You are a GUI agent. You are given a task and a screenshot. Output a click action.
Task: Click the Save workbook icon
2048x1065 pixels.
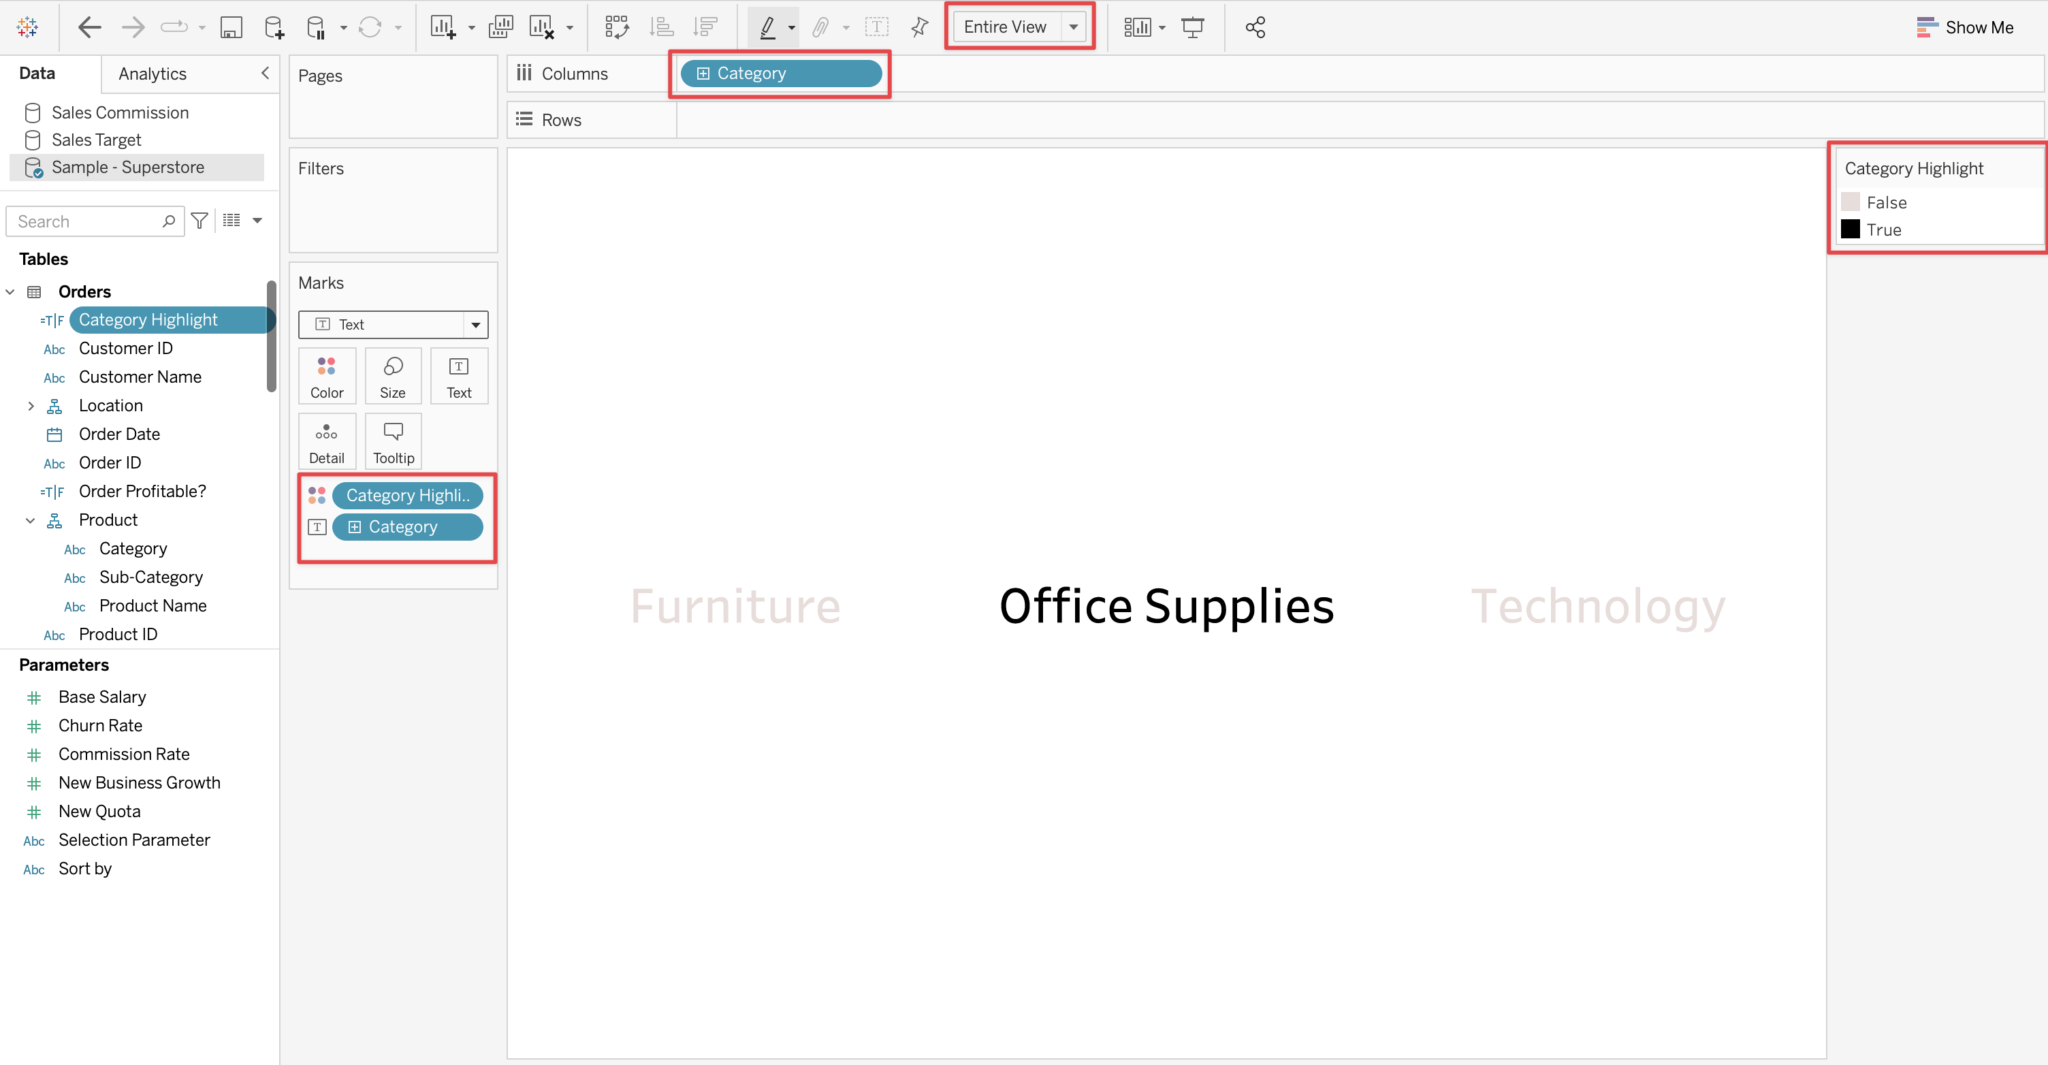pos(231,27)
